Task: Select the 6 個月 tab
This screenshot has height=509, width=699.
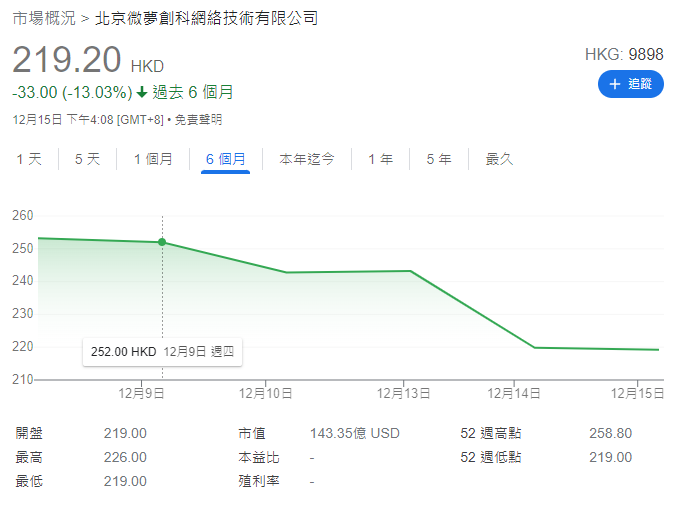Action: tap(226, 159)
